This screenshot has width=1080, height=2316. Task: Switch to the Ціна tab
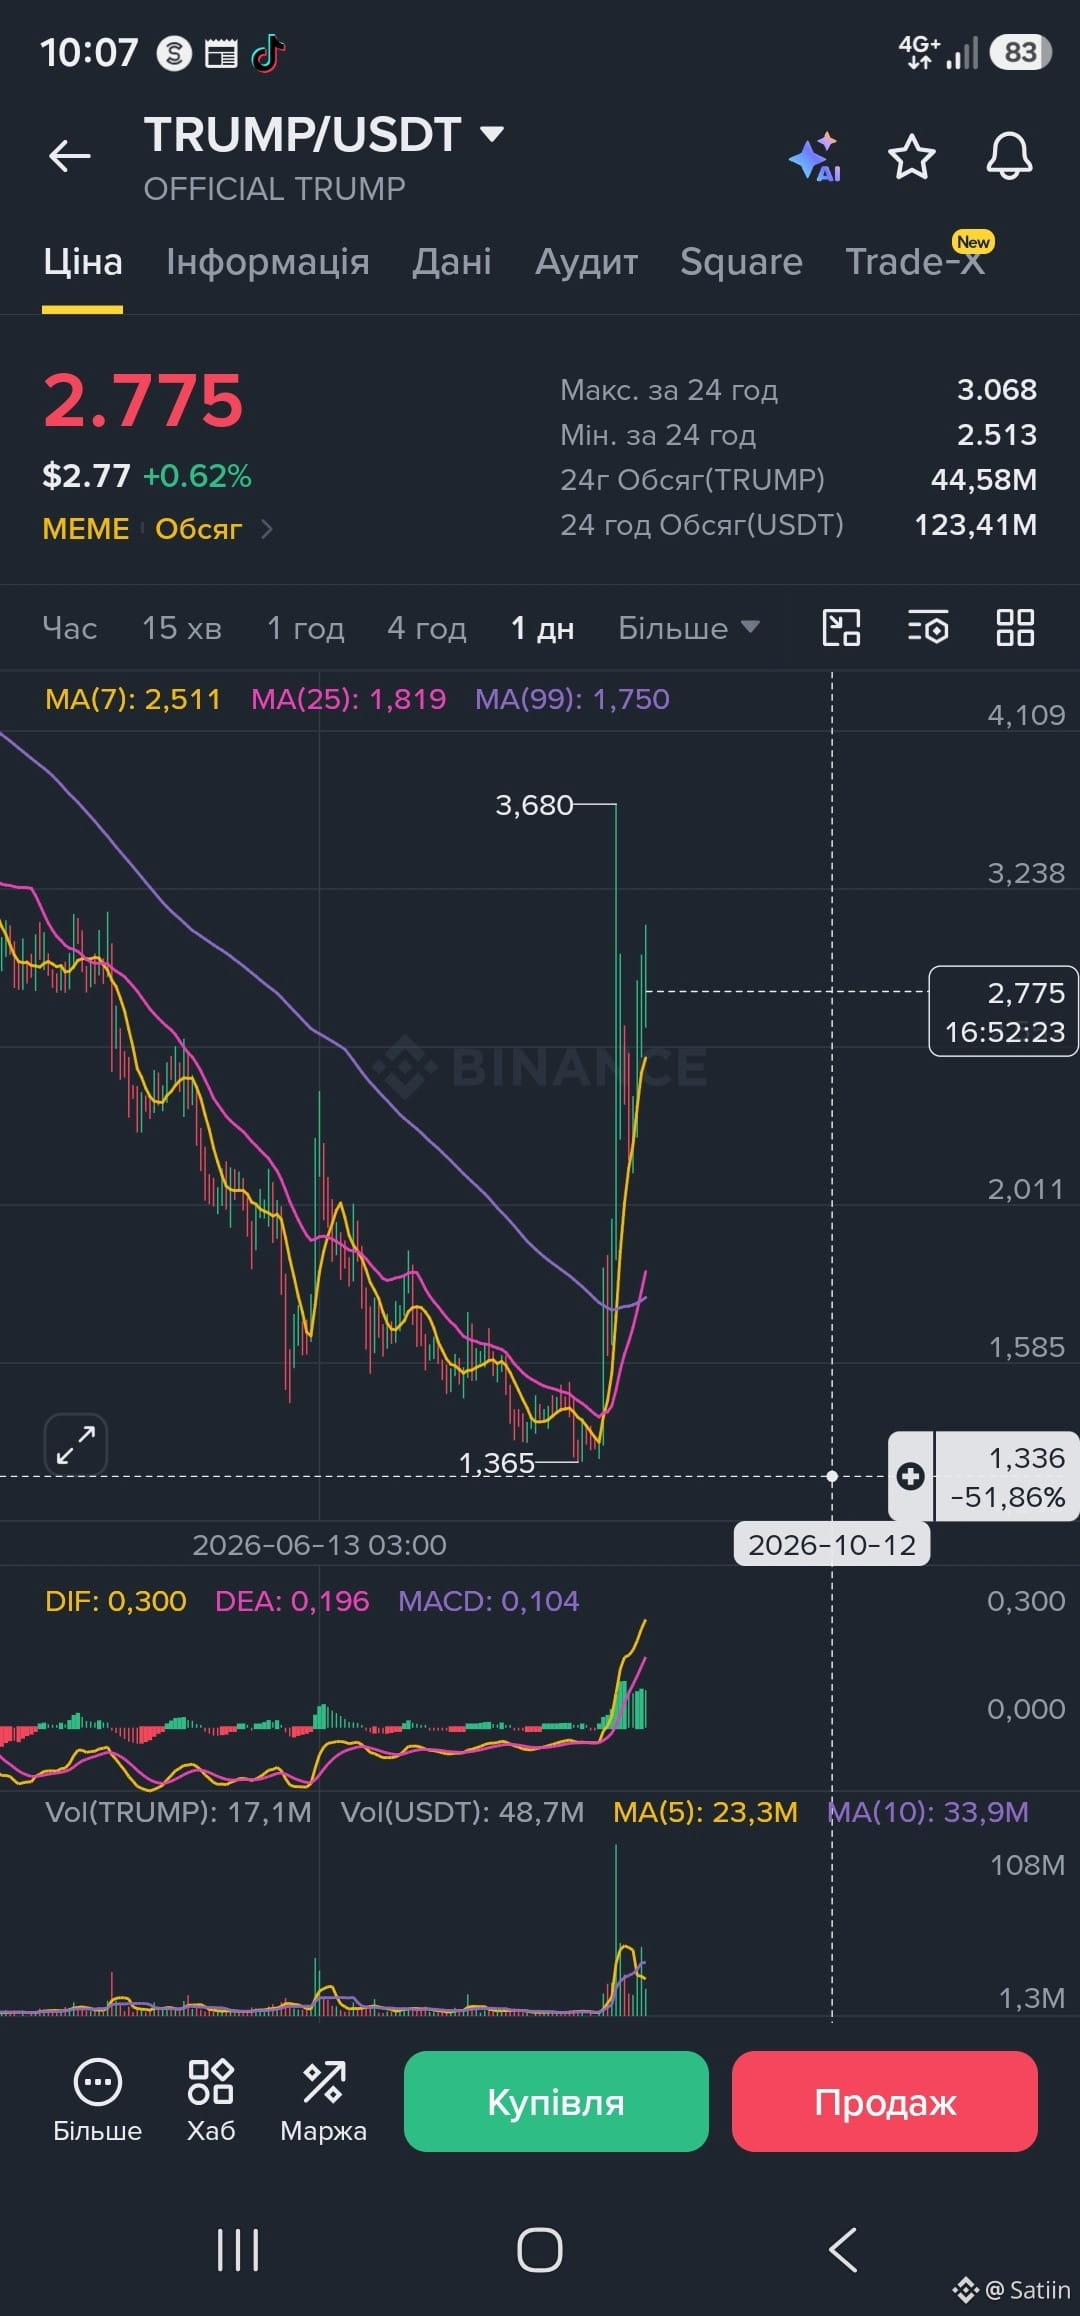click(x=83, y=262)
